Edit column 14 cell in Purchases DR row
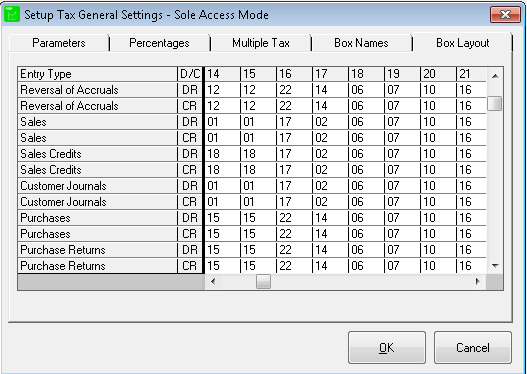Image resolution: width=527 pixels, height=374 pixels. tap(222, 218)
